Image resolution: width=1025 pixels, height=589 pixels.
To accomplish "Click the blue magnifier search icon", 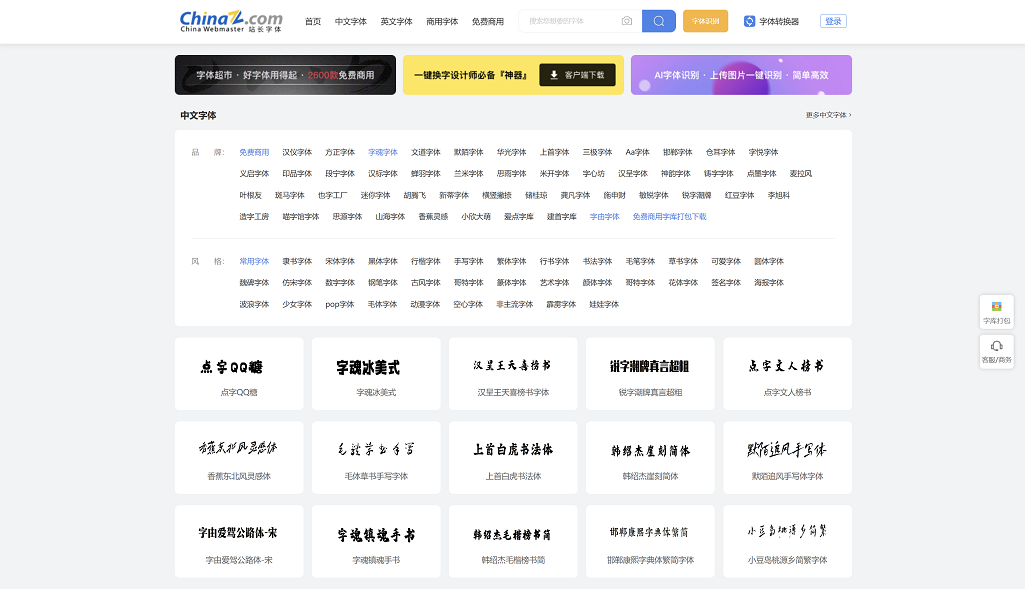I will (658, 20).
